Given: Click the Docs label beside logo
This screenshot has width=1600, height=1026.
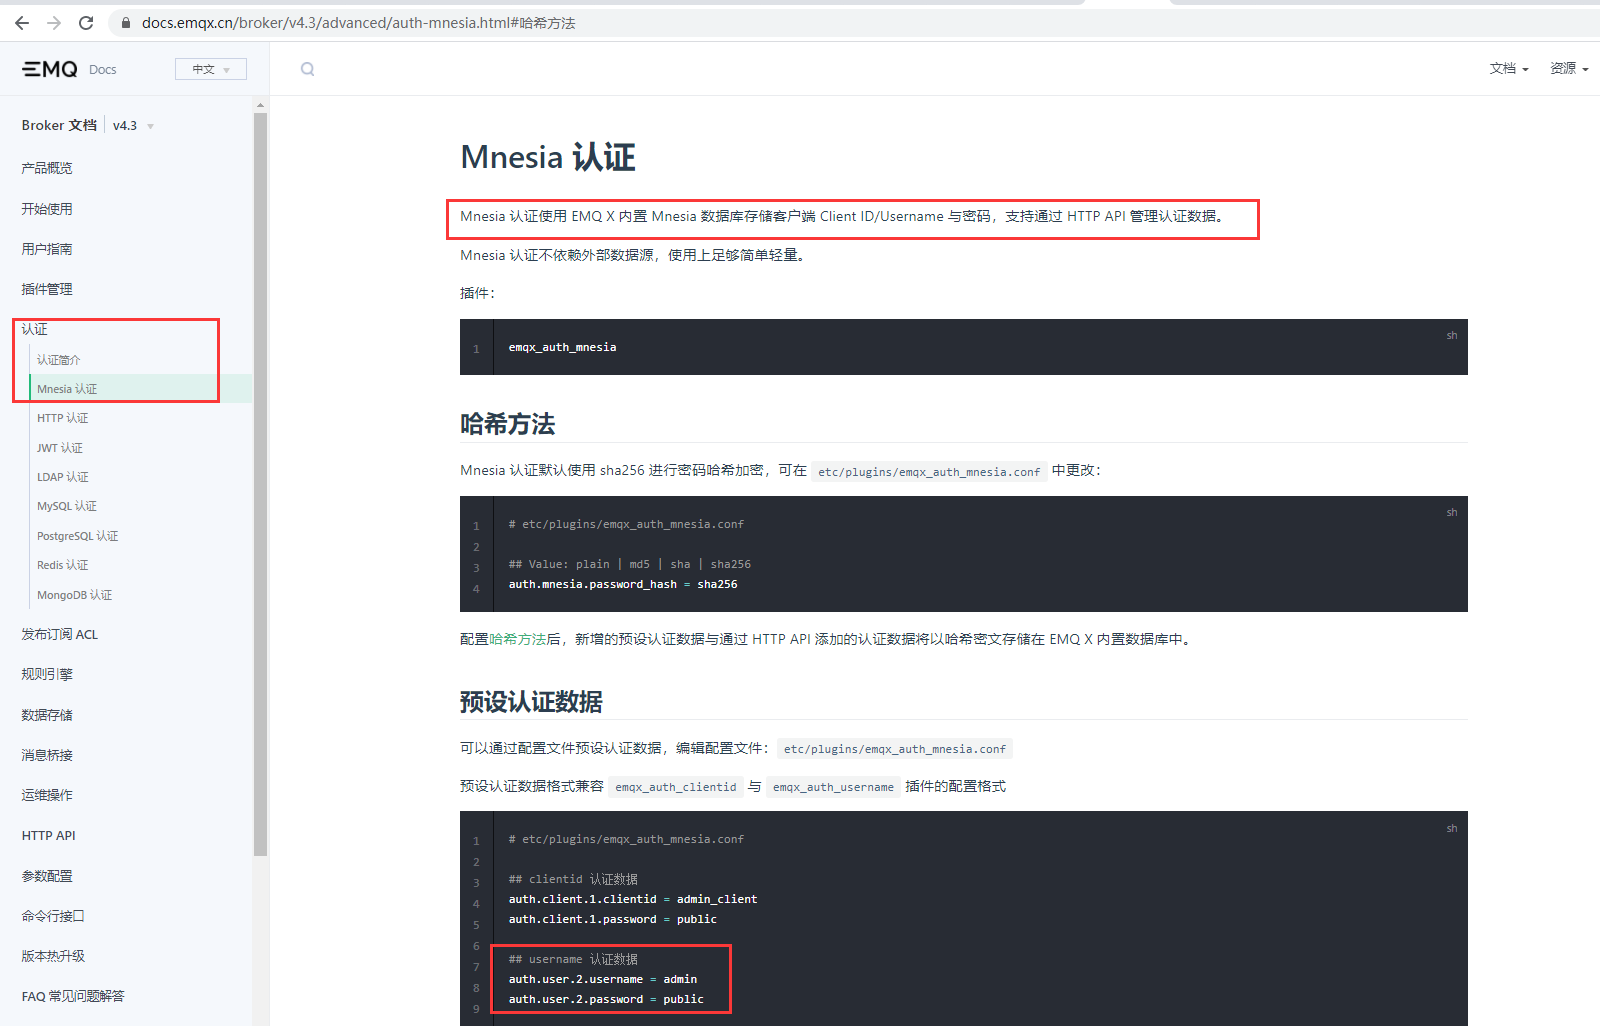Looking at the screenshot, I should [x=102, y=69].
